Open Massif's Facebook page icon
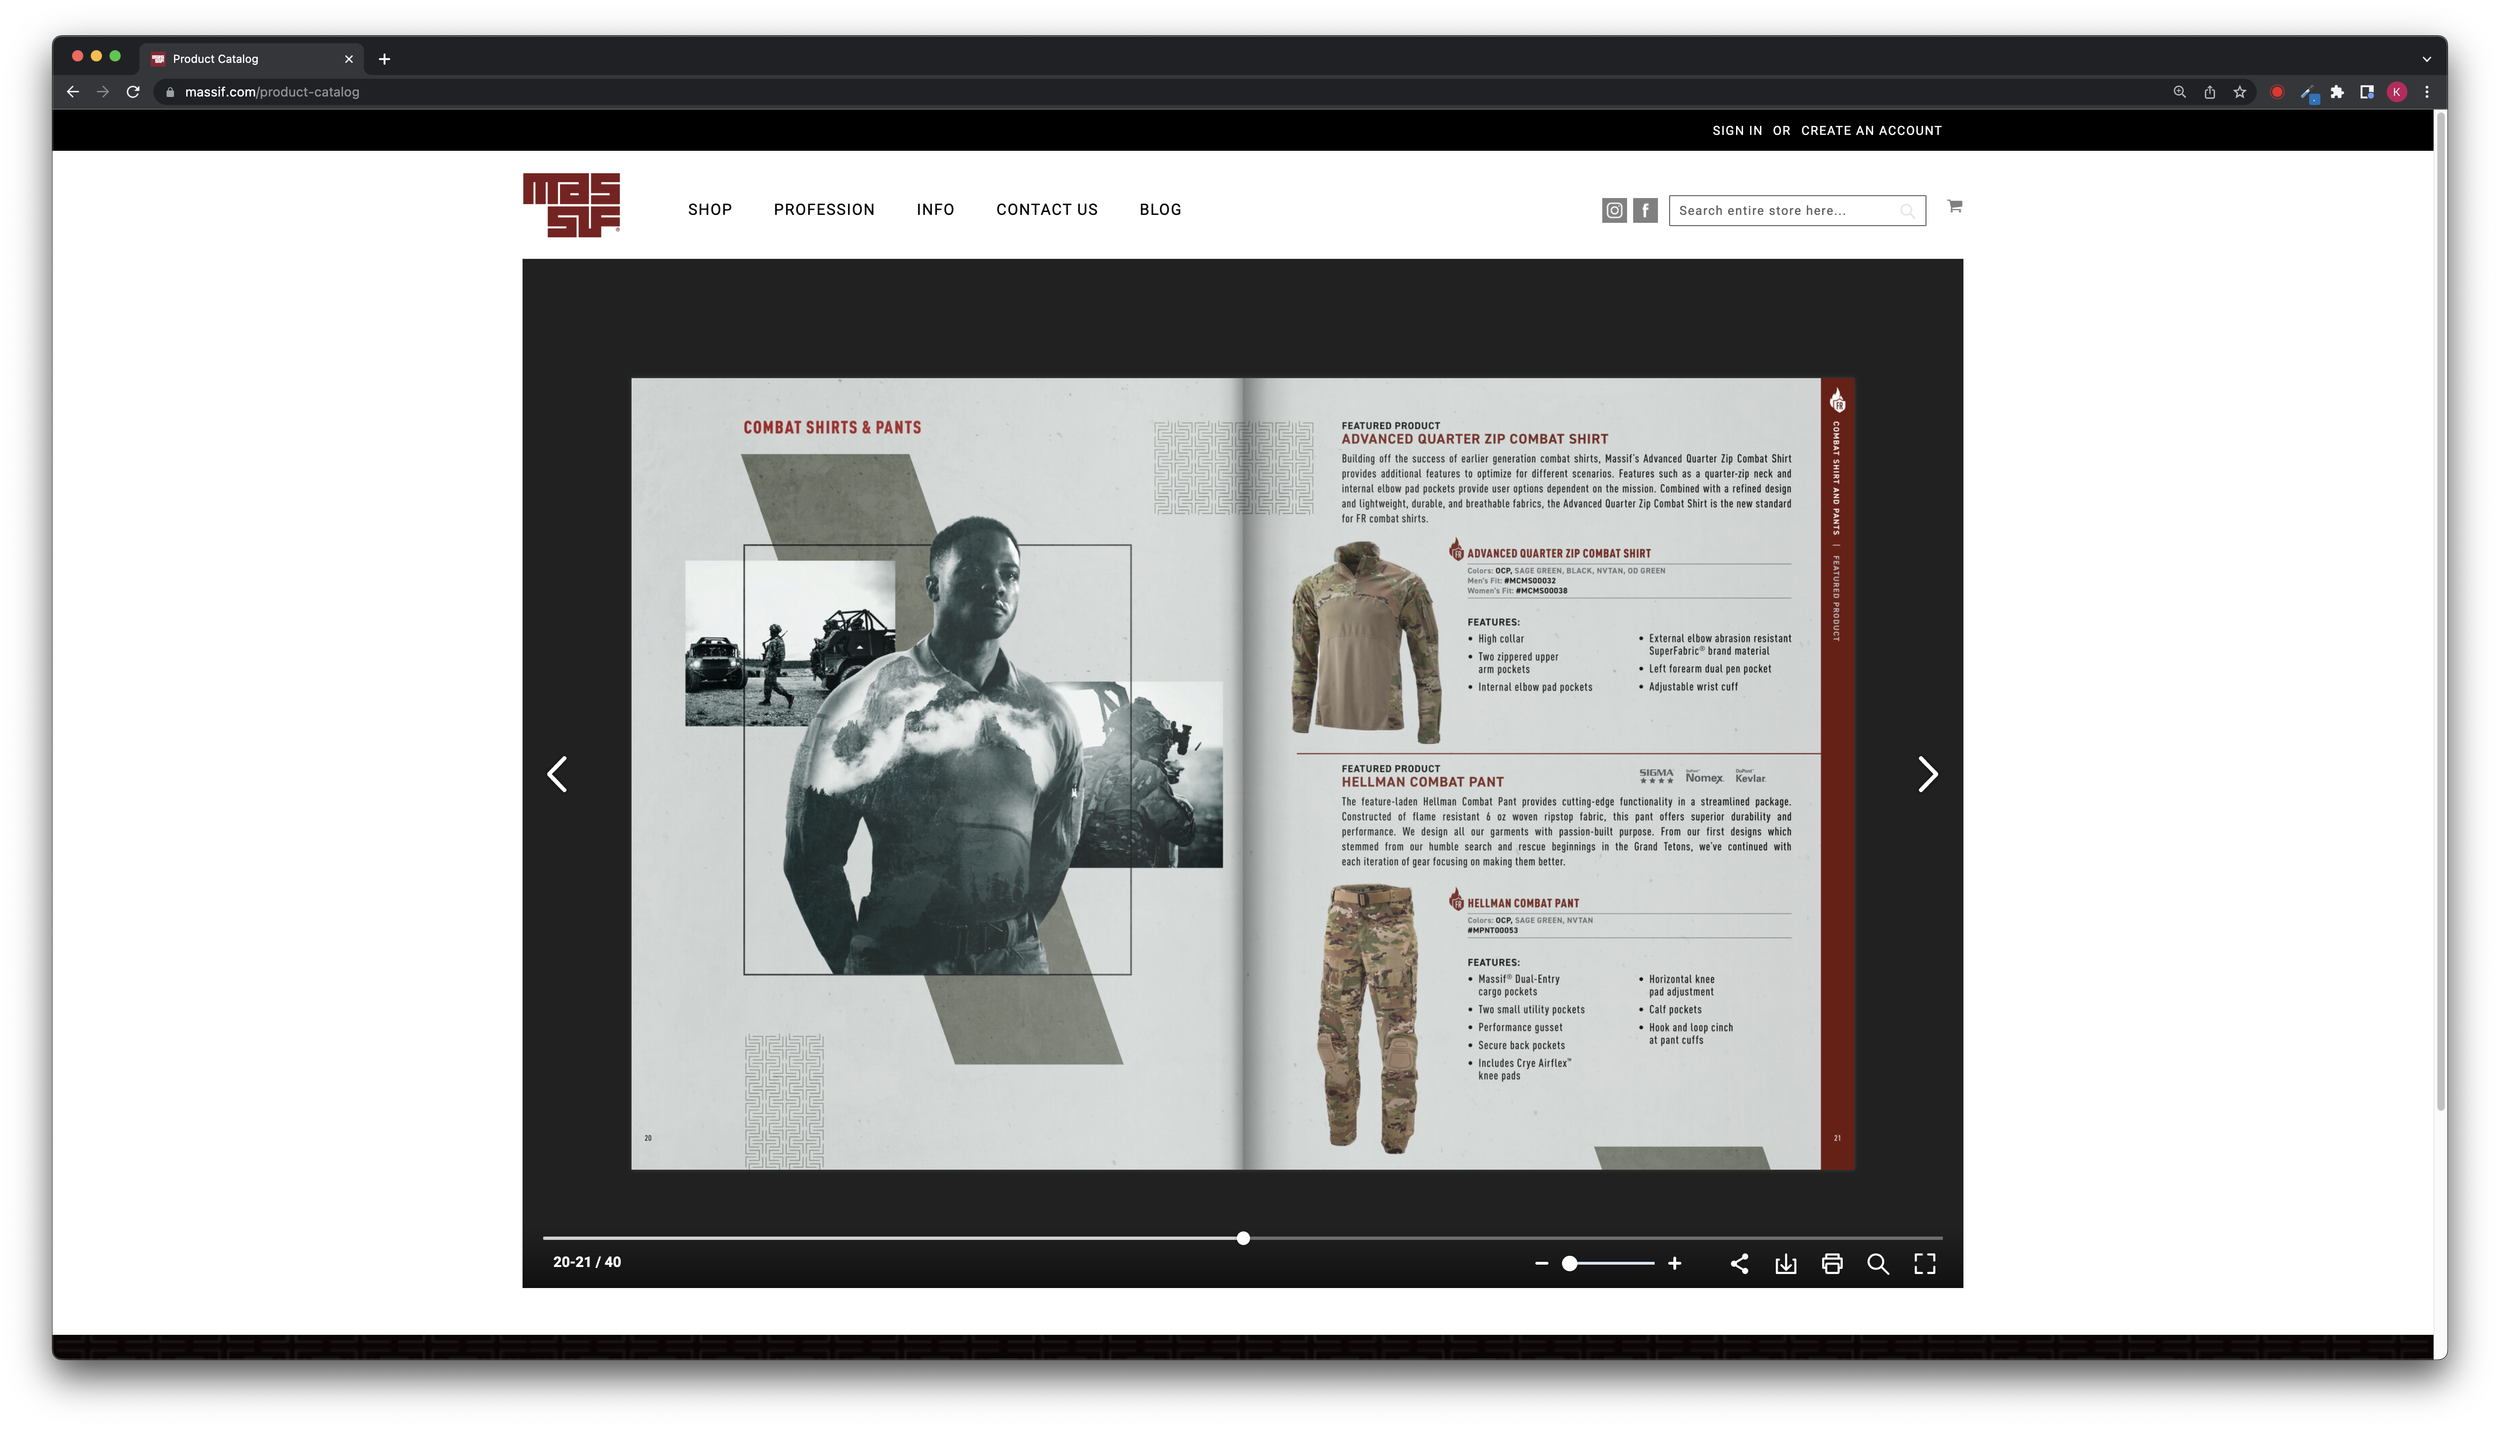 point(1645,210)
